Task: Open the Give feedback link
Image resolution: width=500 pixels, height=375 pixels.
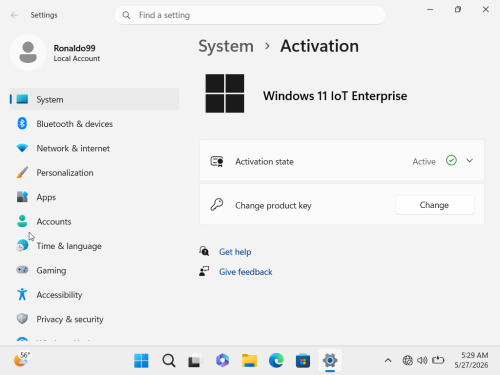Action: [x=246, y=272]
